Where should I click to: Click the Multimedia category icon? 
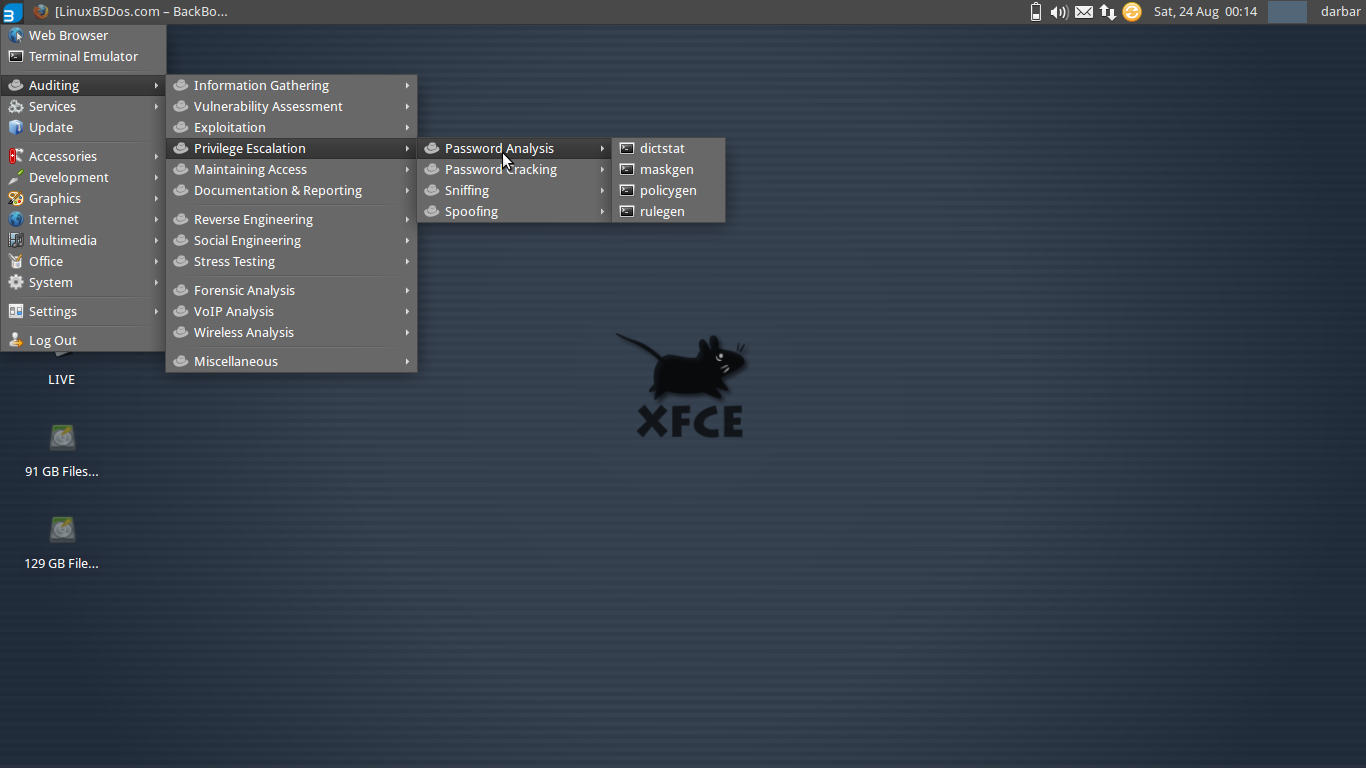click(x=15, y=240)
